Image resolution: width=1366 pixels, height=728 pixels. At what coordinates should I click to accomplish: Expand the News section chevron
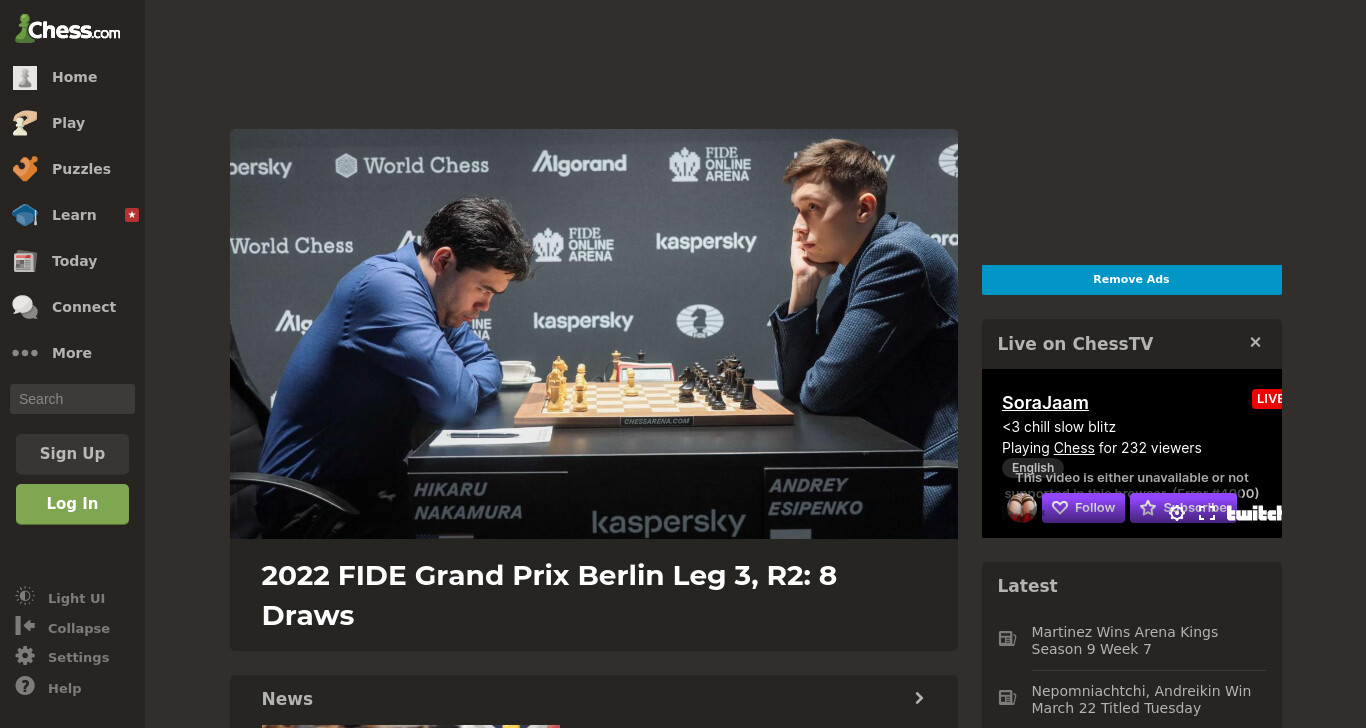click(919, 698)
